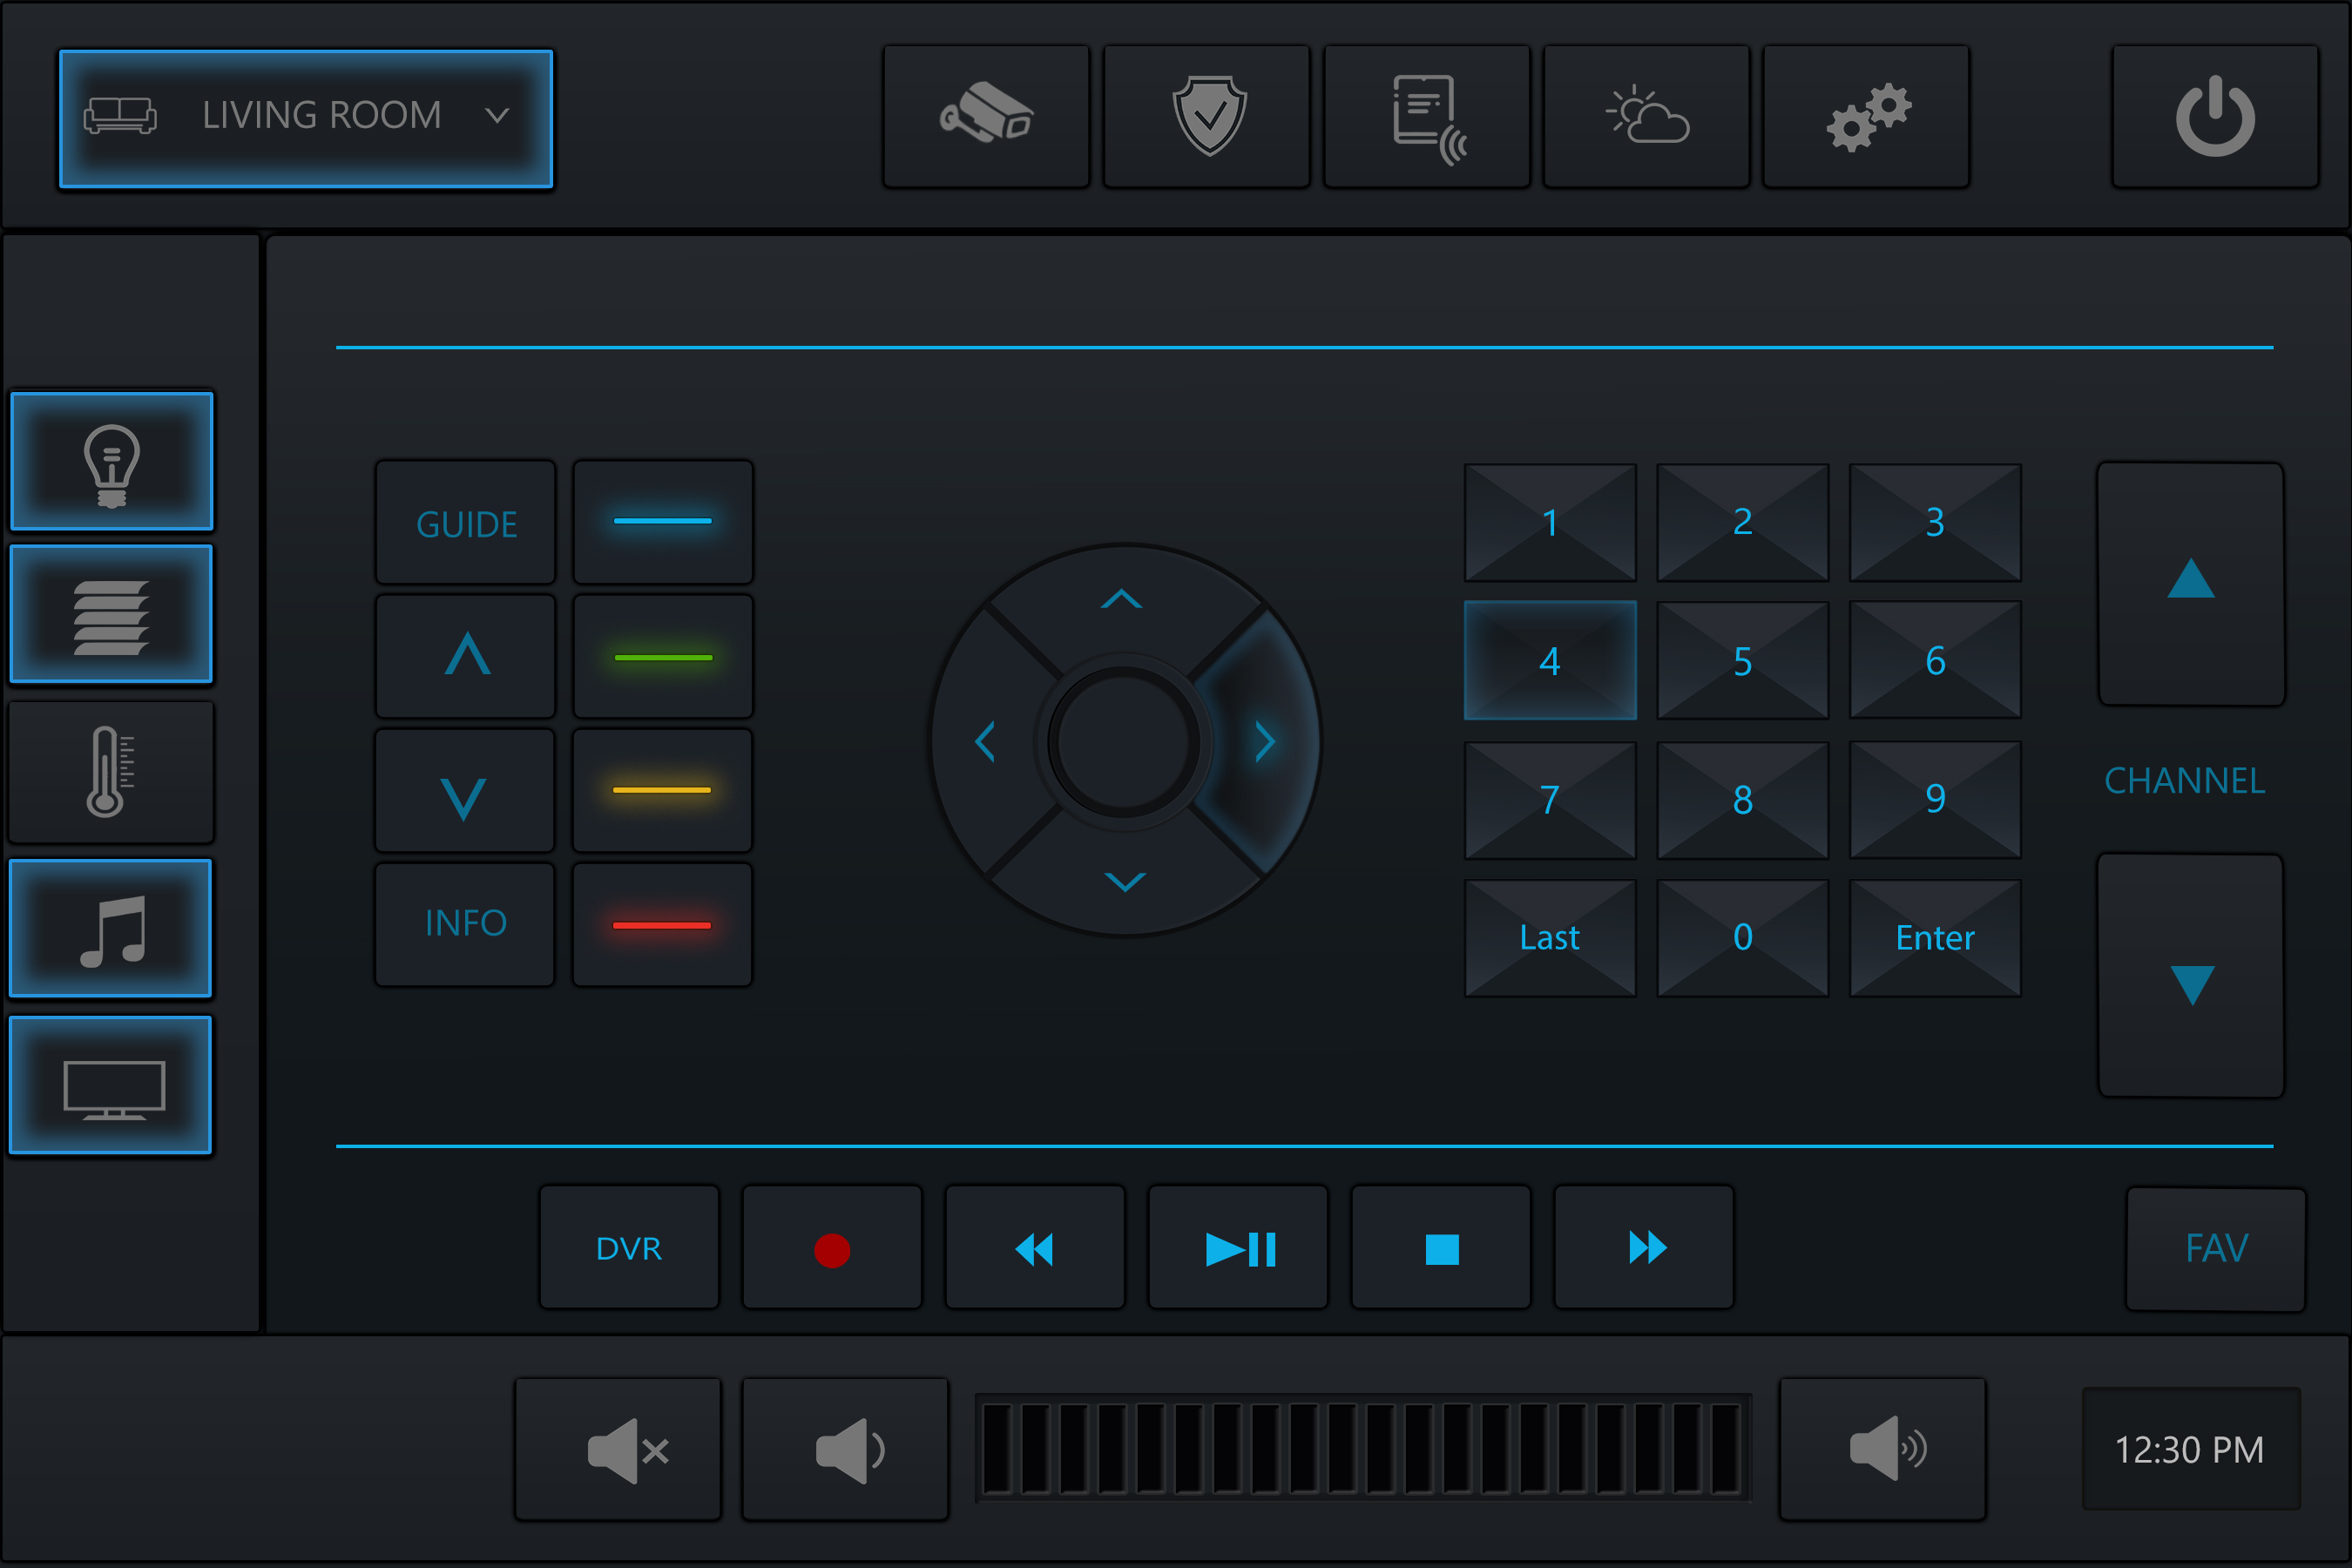Navigate up on the D-pad

tap(1123, 602)
